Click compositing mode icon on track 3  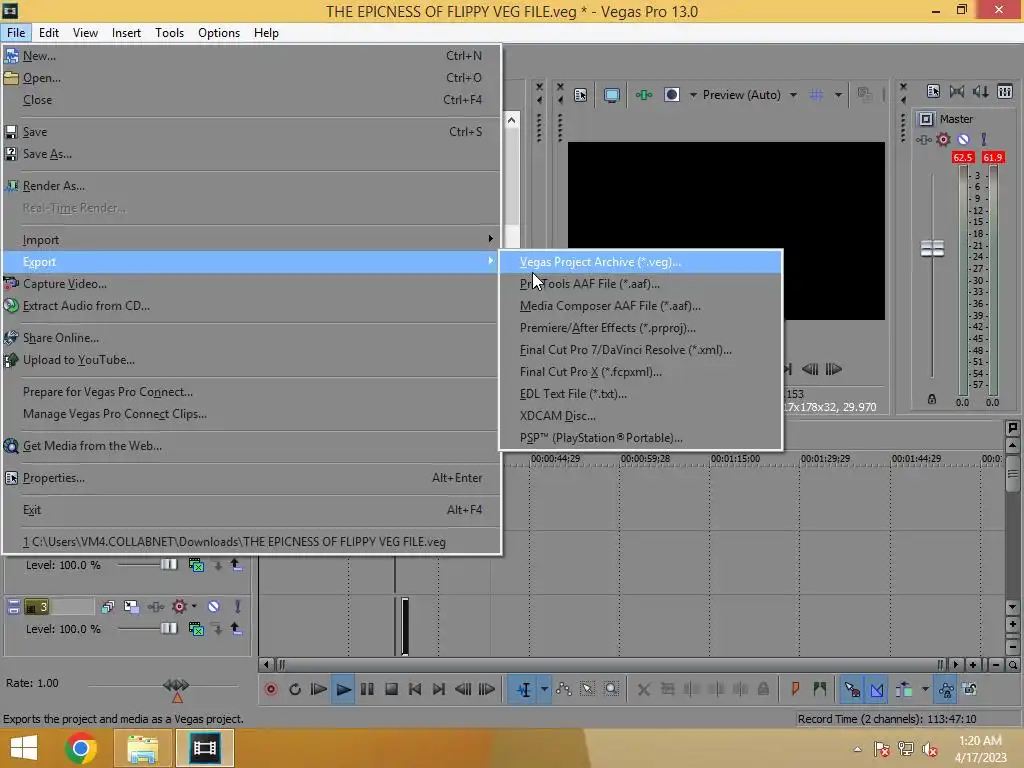[196, 629]
